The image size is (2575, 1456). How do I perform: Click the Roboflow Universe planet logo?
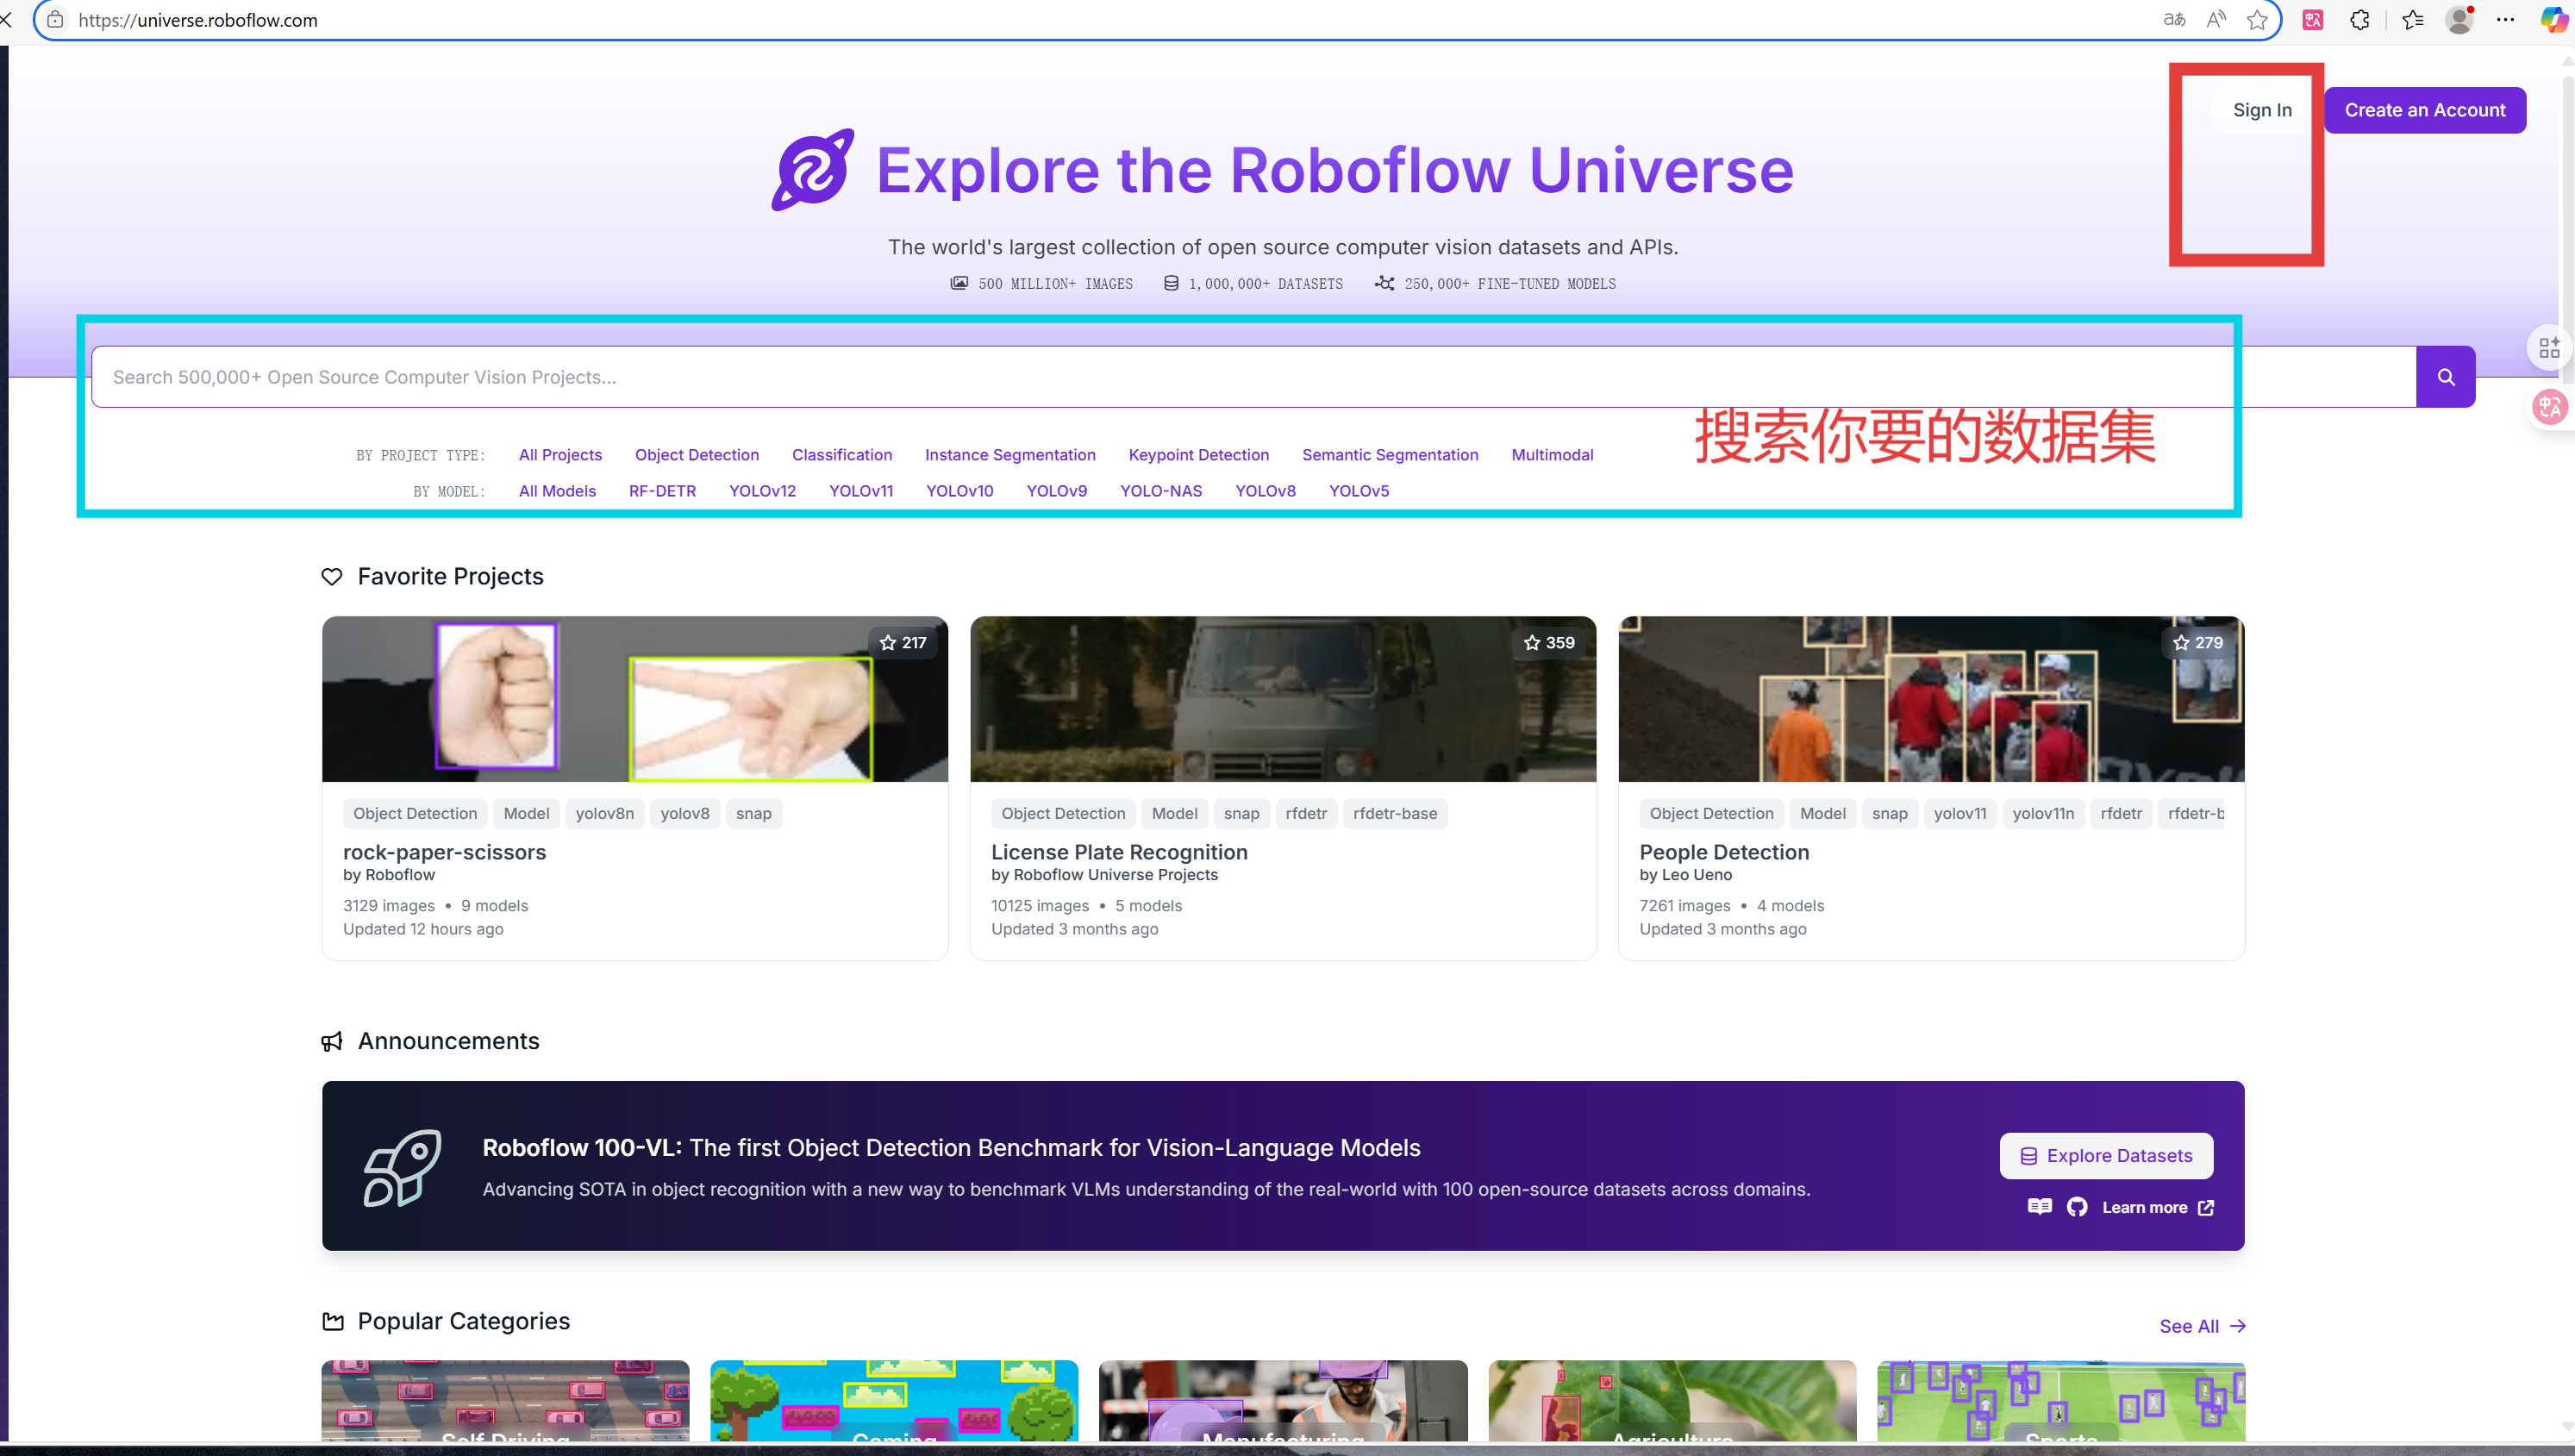pyautogui.click(x=812, y=170)
